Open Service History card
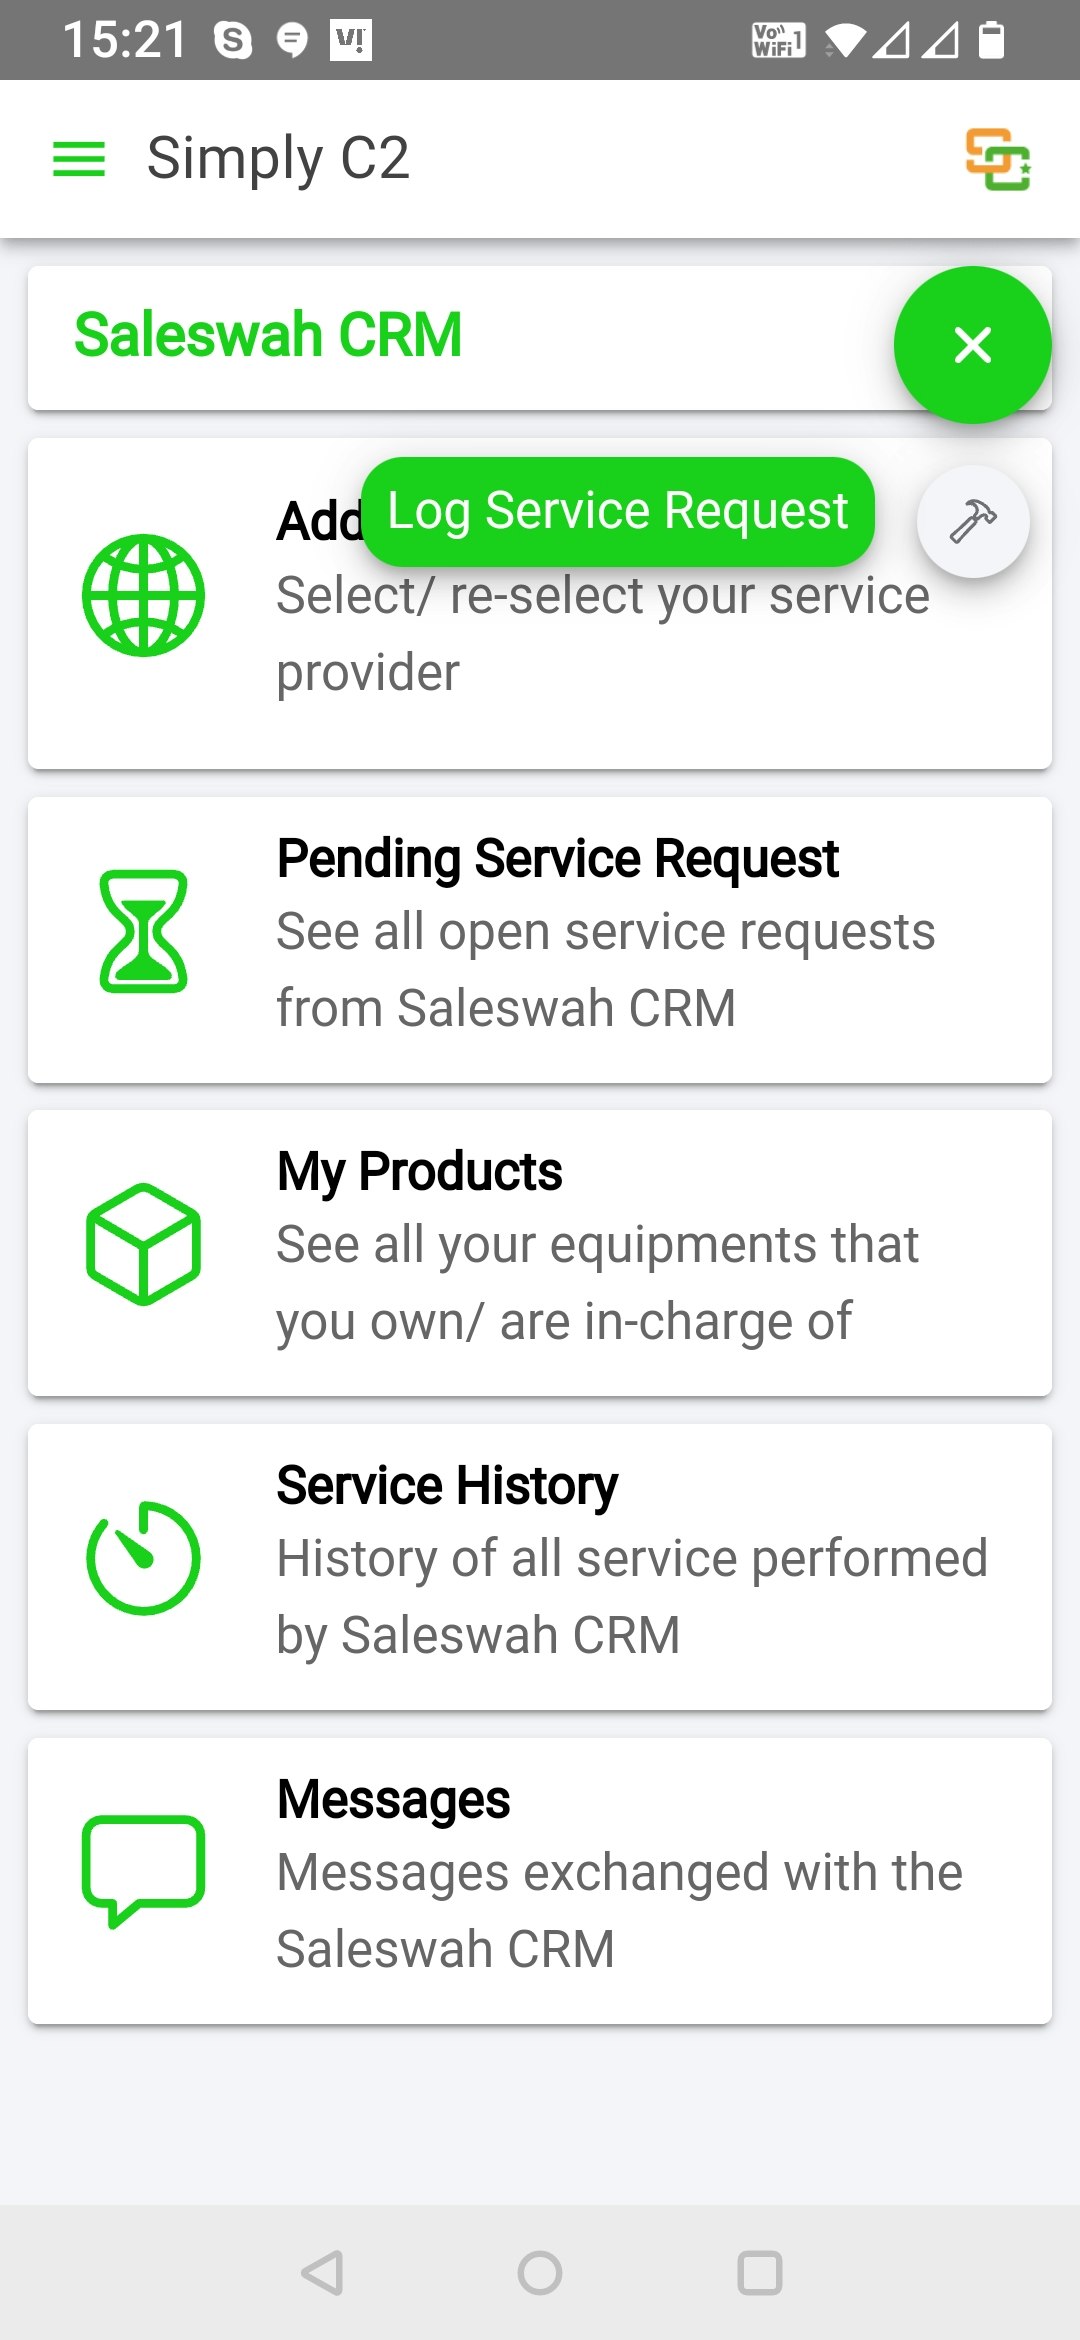The width and height of the screenshot is (1080, 2340). 540,1567
